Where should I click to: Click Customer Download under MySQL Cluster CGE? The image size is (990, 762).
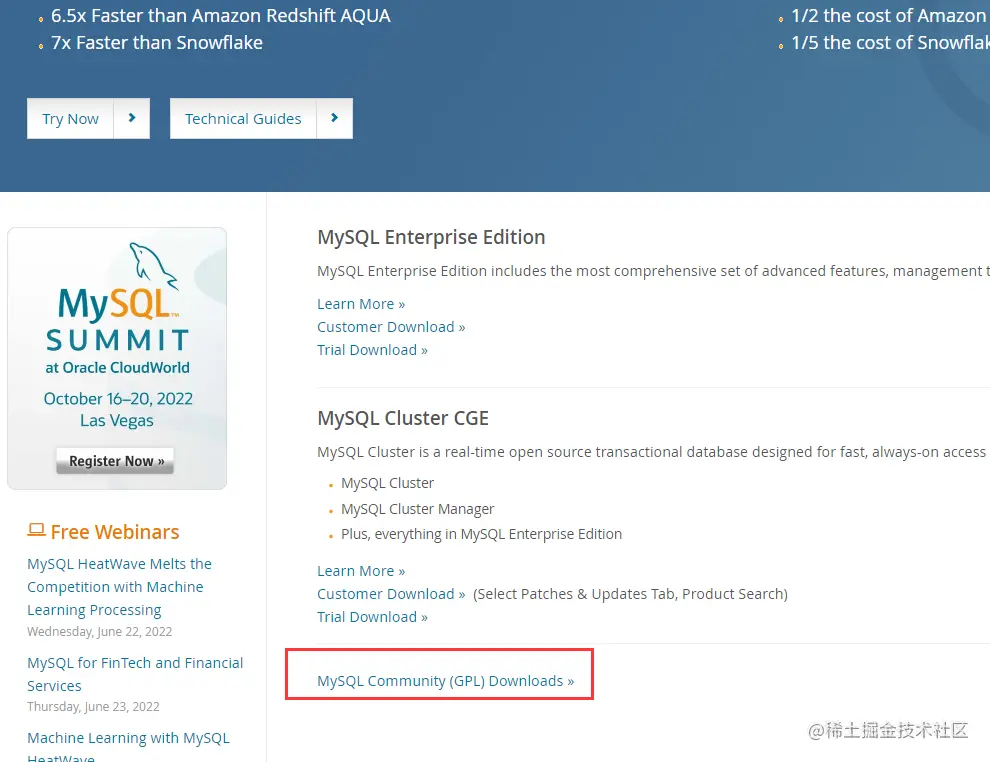point(391,594)
